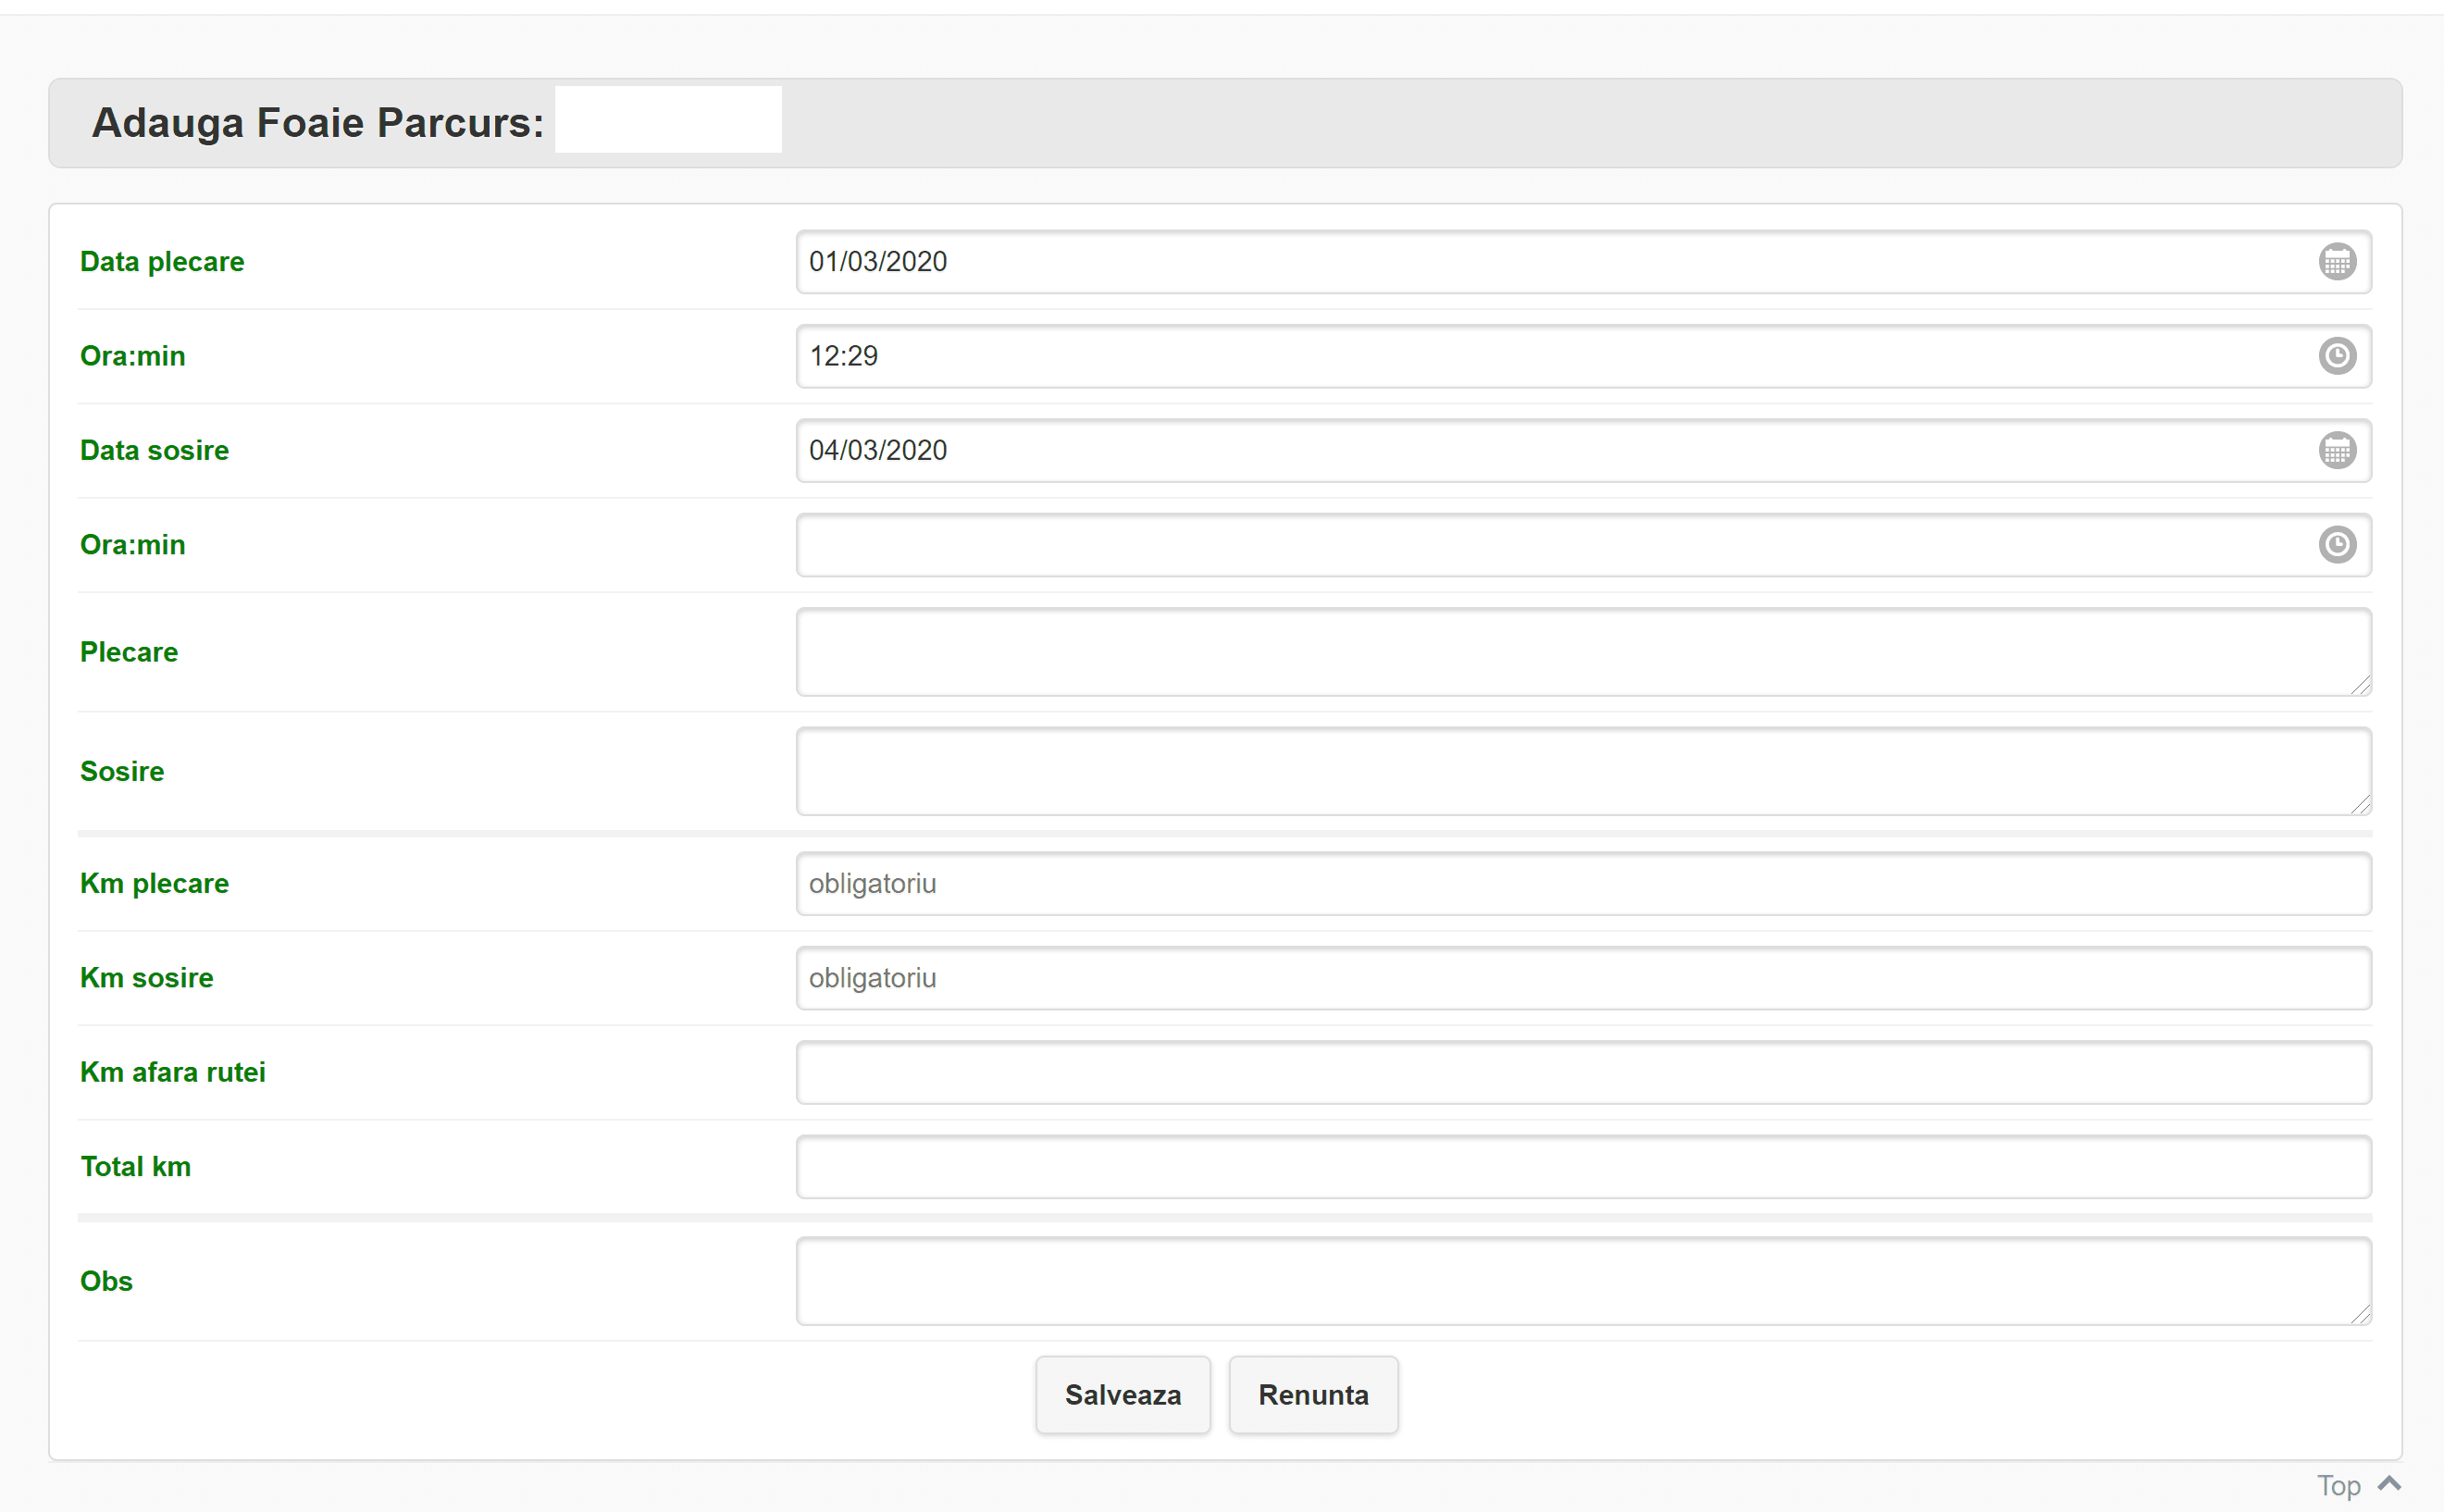Click the Plecare label

[129, 652]
